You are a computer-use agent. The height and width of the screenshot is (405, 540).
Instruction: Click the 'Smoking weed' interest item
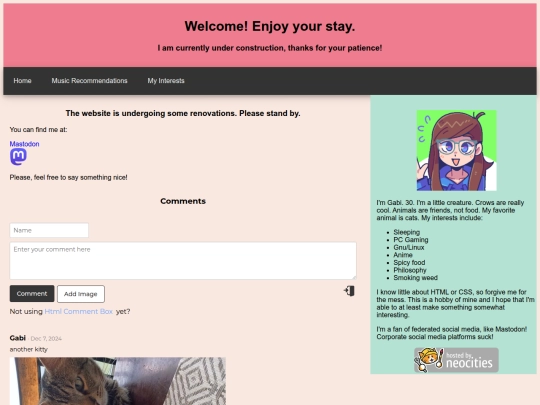[416, 278]
